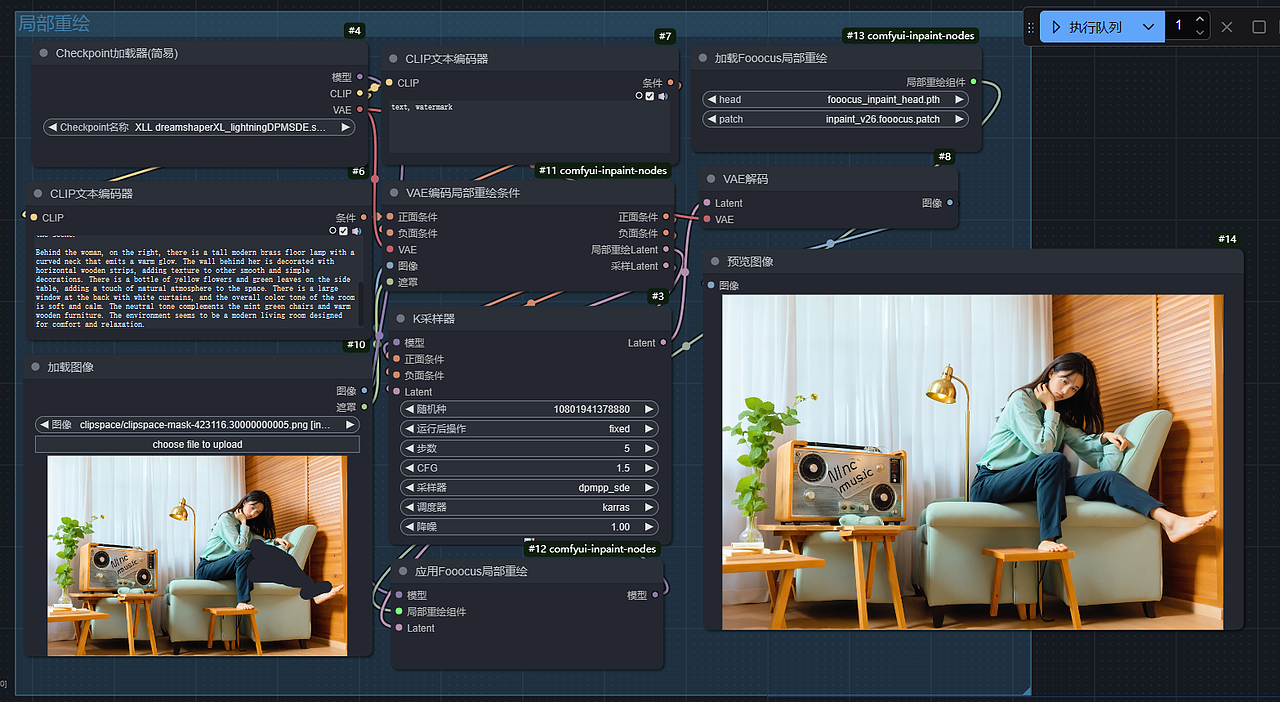Click the left arrow of the 降噪 widget

(409, 527)
